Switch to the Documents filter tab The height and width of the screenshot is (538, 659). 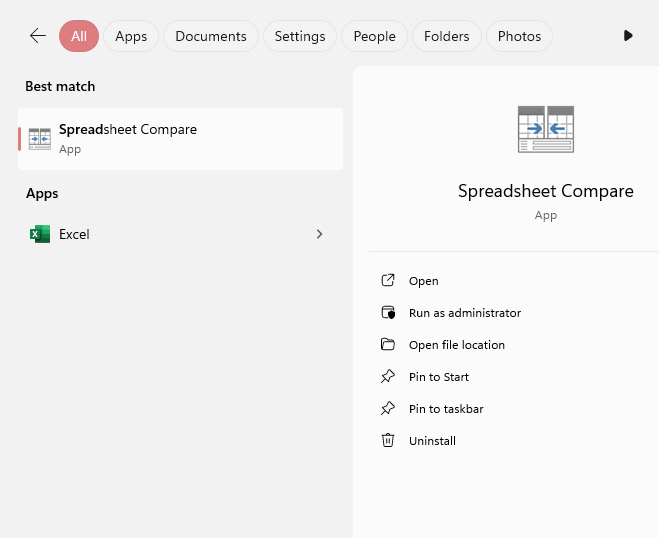[x=211, y=36]
